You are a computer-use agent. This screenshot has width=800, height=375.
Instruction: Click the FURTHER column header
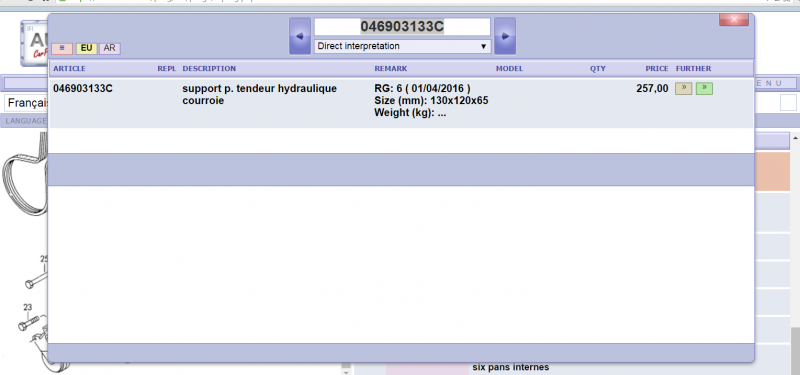coord(693,68)
